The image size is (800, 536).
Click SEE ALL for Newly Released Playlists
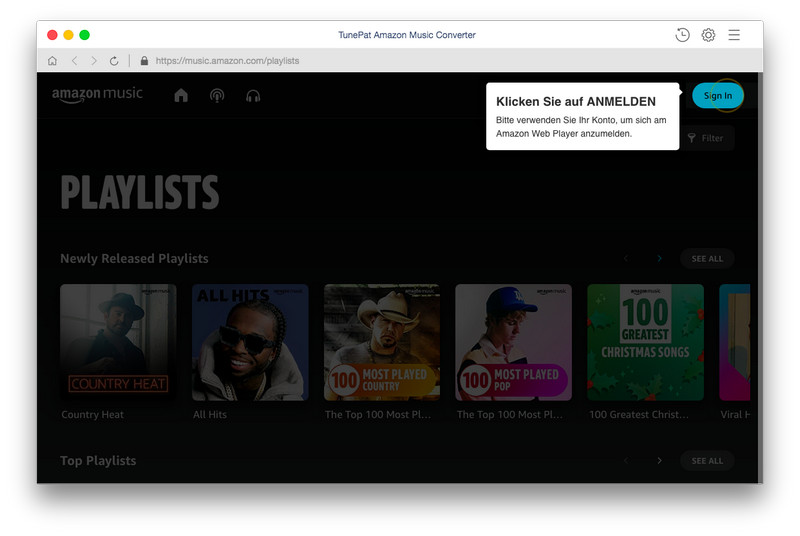707,259
